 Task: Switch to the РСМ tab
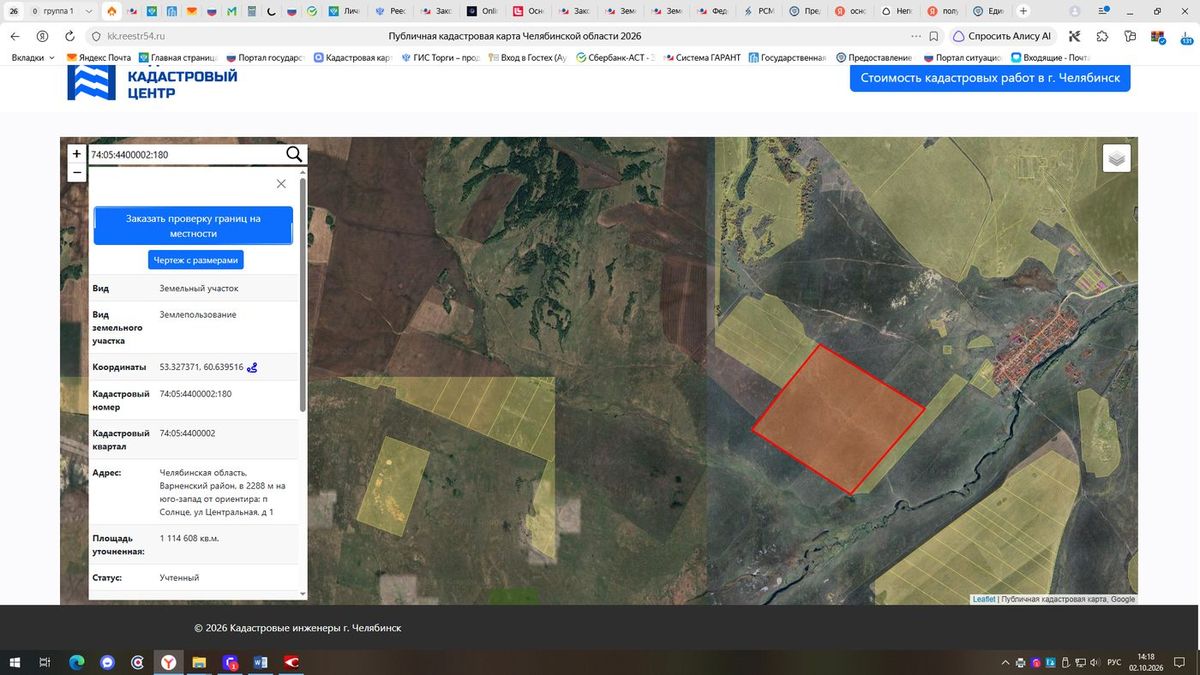(x=761, y=11)
